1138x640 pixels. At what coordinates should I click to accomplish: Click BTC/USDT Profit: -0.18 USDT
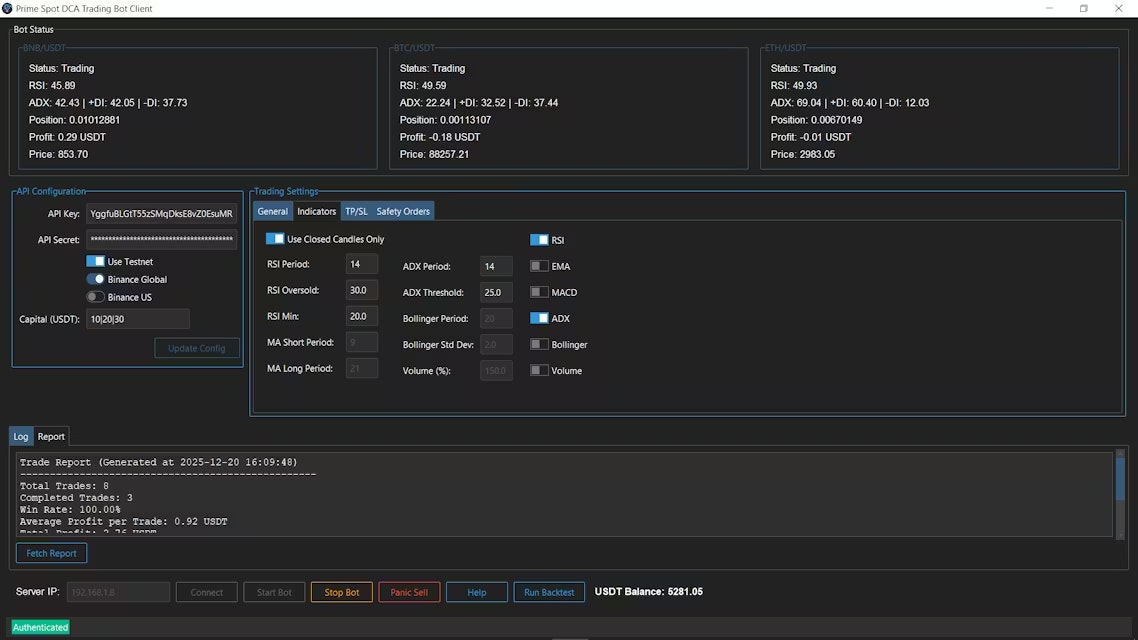click(x=440, y=137)
